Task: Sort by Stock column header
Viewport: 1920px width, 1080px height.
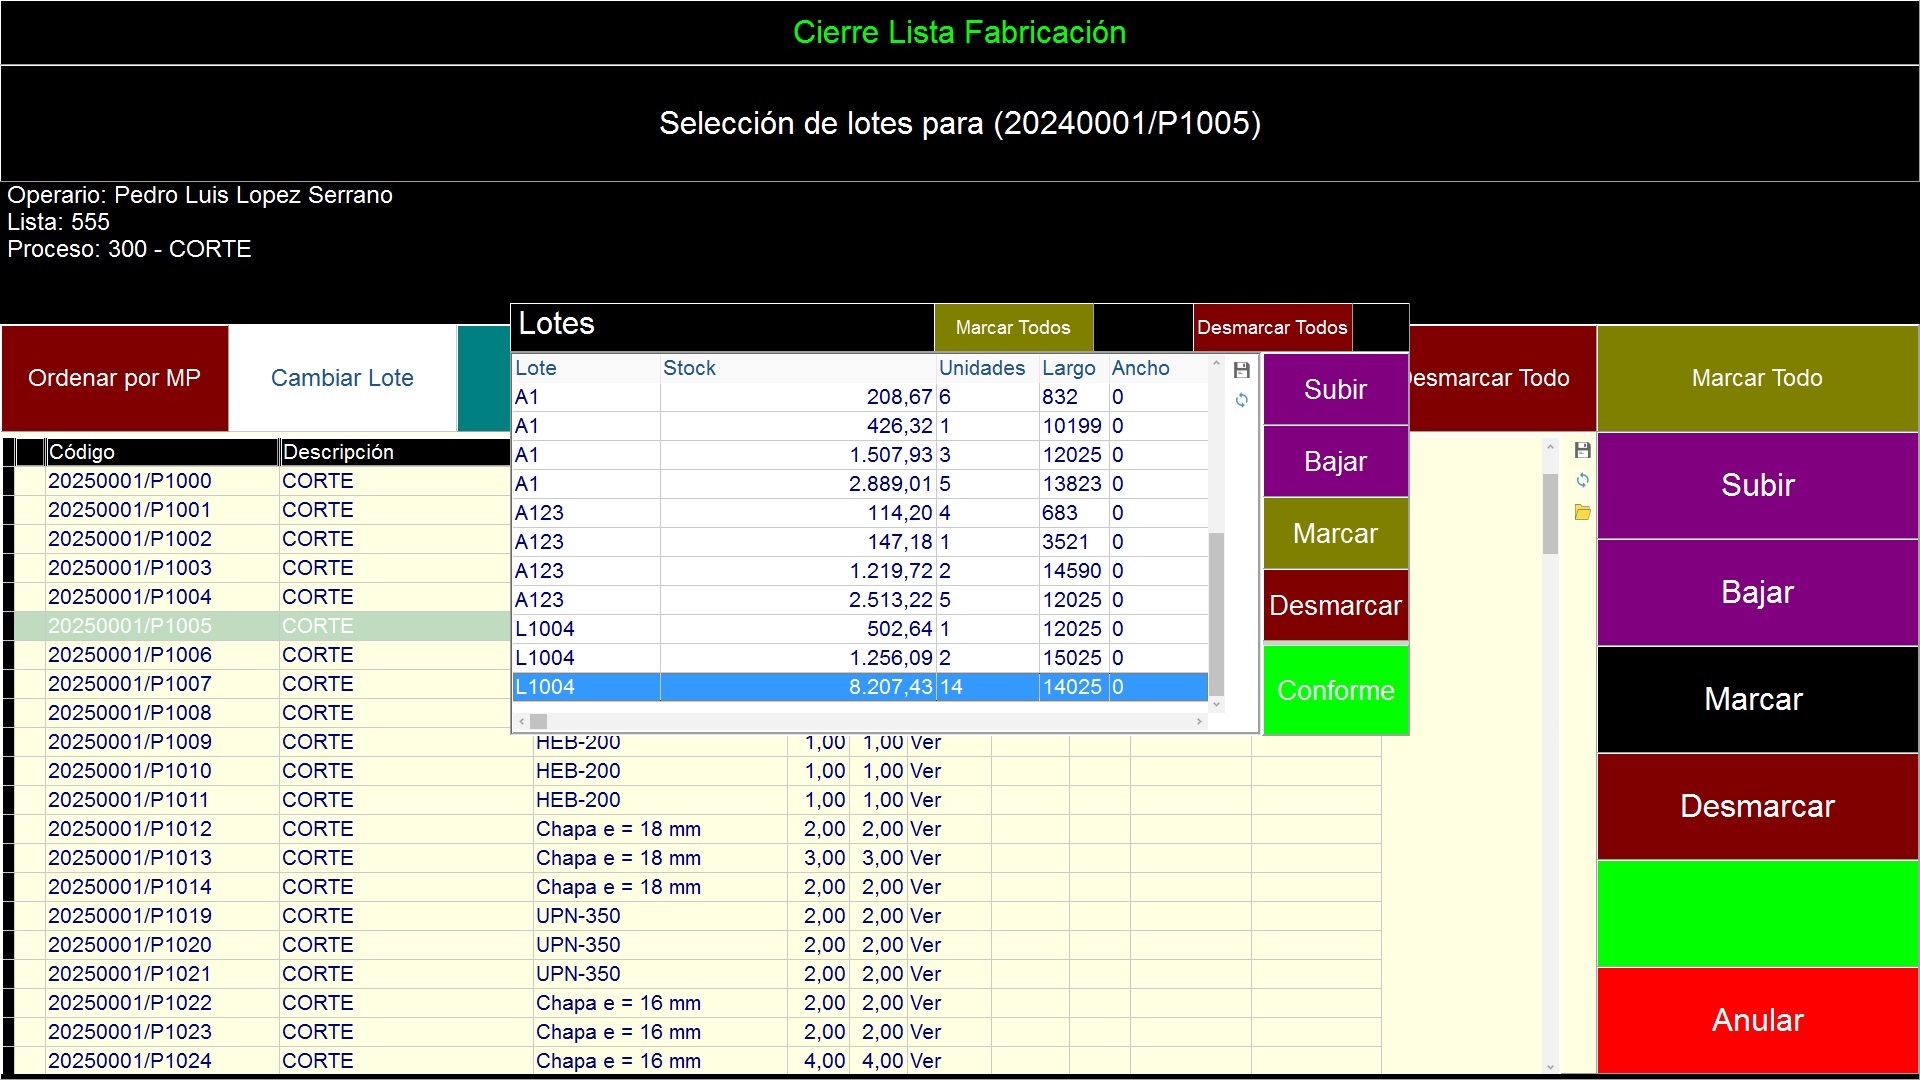Action: click(690, 368)
